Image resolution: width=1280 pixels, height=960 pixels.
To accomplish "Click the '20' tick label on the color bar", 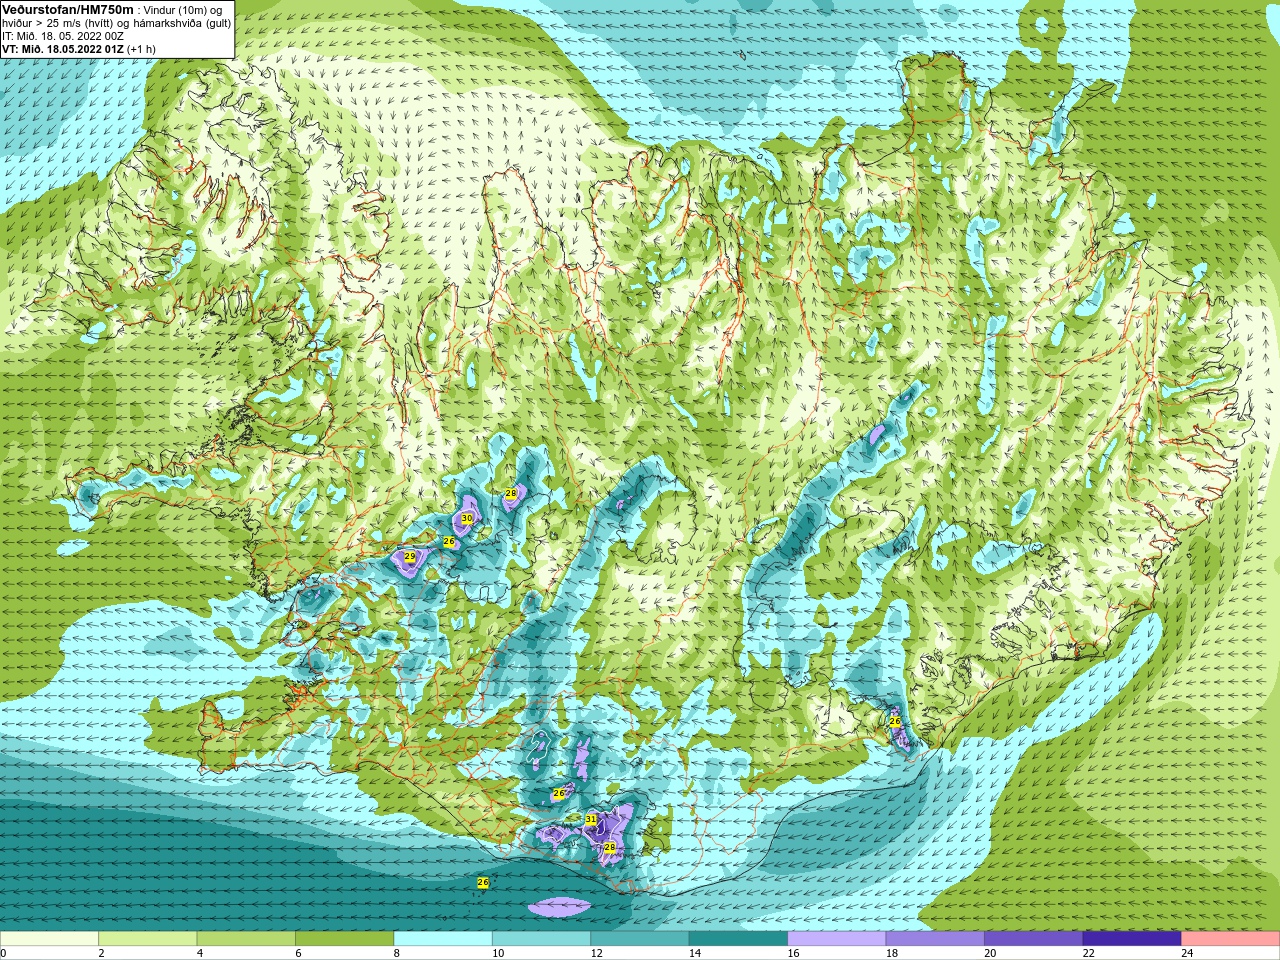I will 990,953.
